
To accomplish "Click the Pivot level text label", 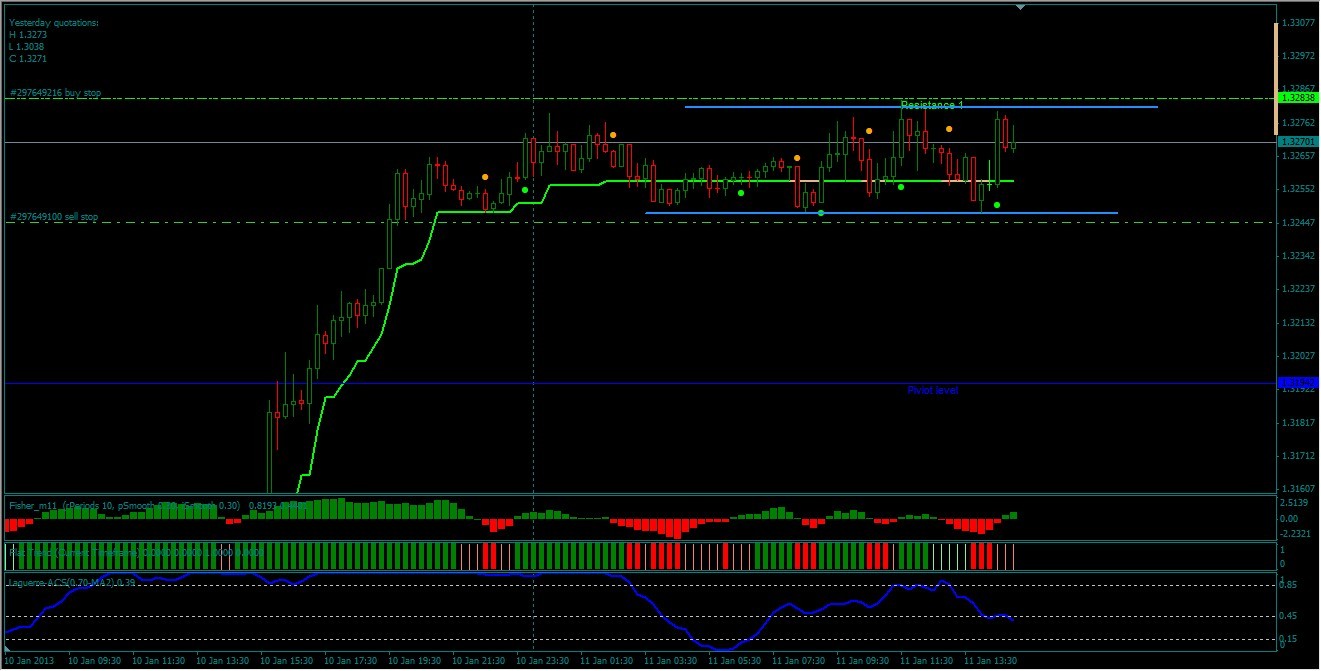I will tap(933, 390).
